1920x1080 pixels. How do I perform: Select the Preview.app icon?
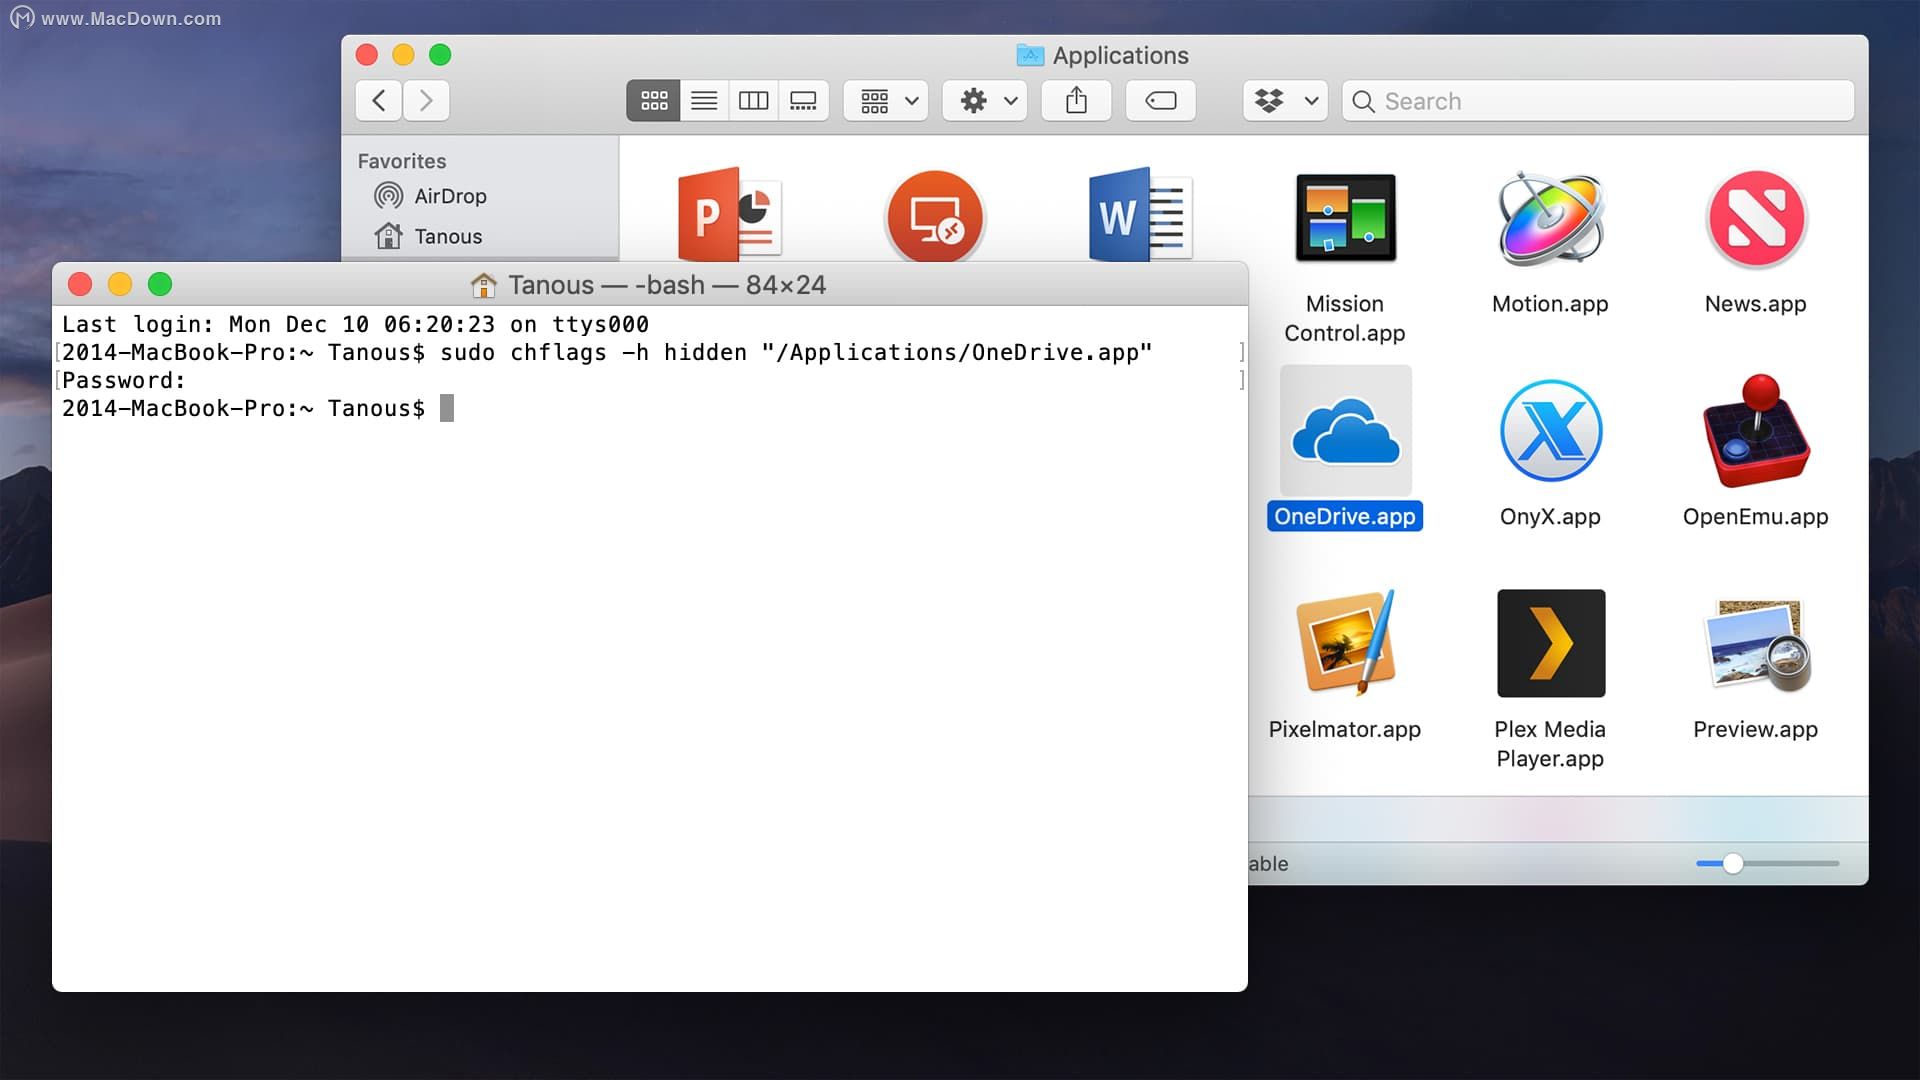pos(1756,645)
